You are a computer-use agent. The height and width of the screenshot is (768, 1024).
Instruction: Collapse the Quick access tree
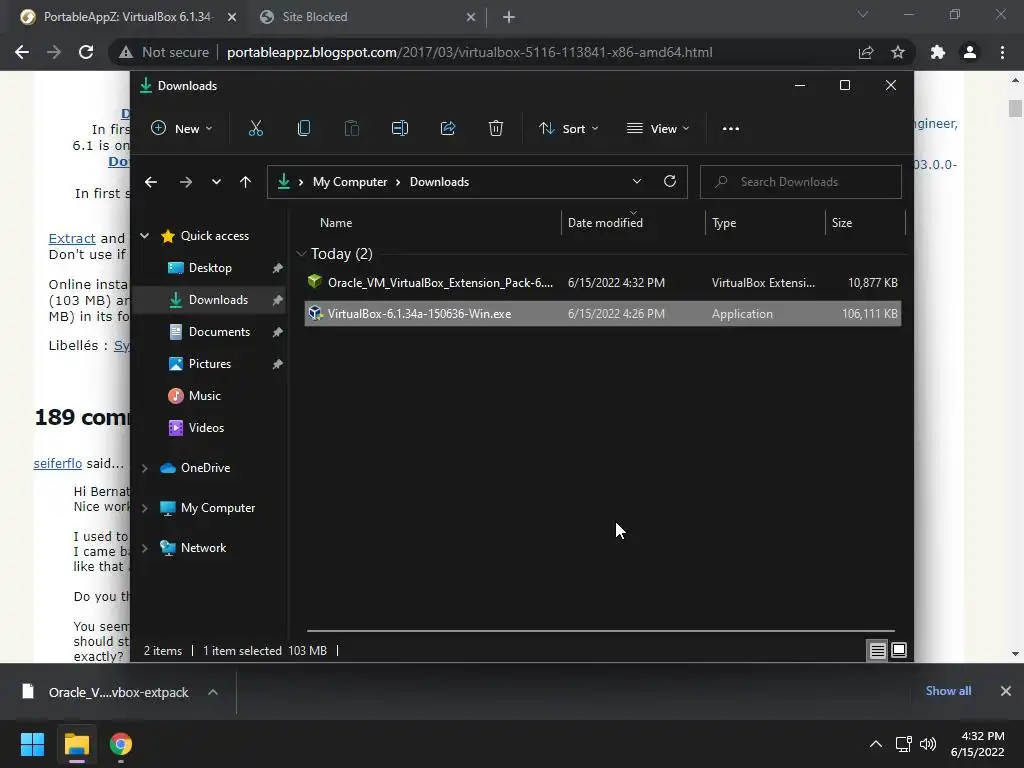tap(145, 236)
